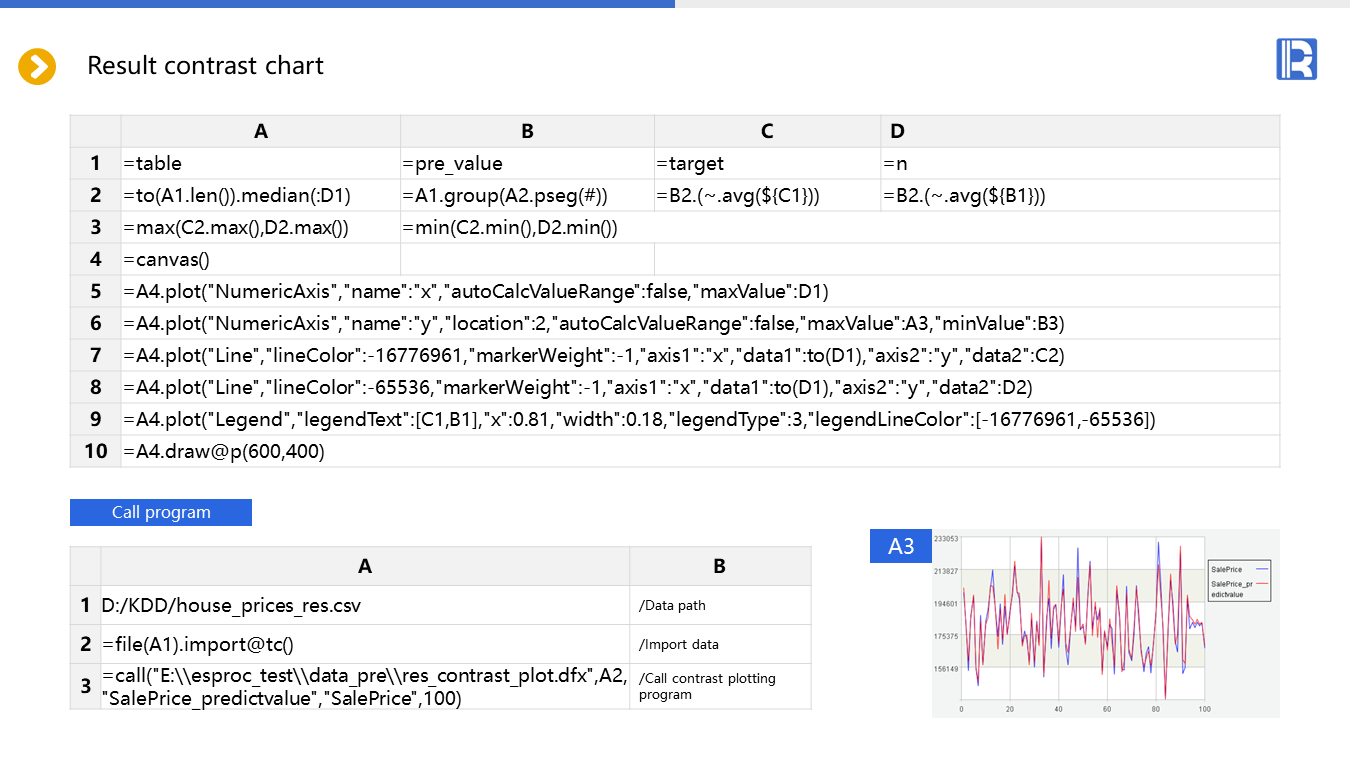Viewport: 1350px width, 759px height.
Task: Click the =A1.group(A2.pseg(#)) cell
Action: click(527, 195)
